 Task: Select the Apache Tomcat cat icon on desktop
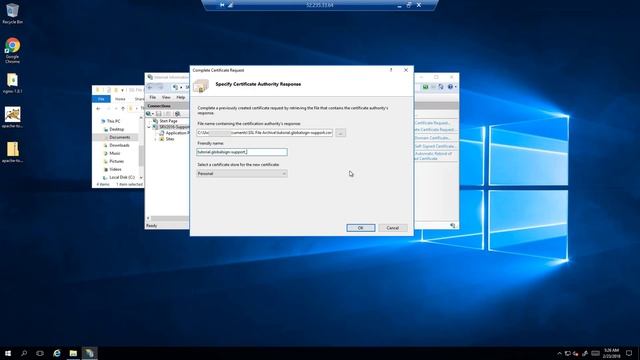(x=12, y=117)
